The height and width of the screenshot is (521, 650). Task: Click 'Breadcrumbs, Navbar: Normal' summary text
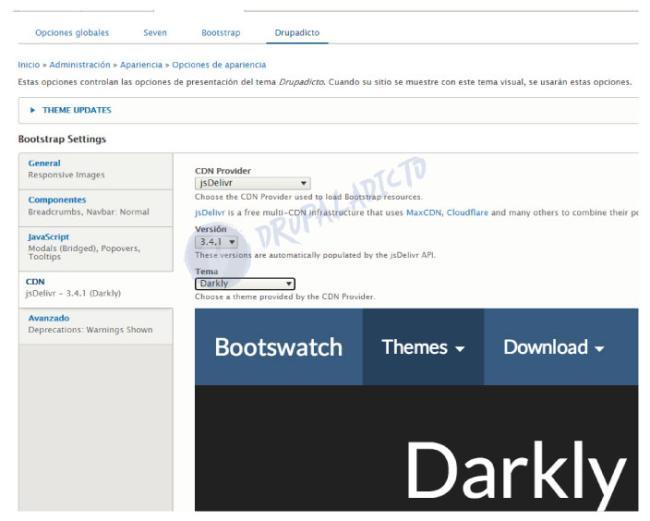(x=88, y=212)
